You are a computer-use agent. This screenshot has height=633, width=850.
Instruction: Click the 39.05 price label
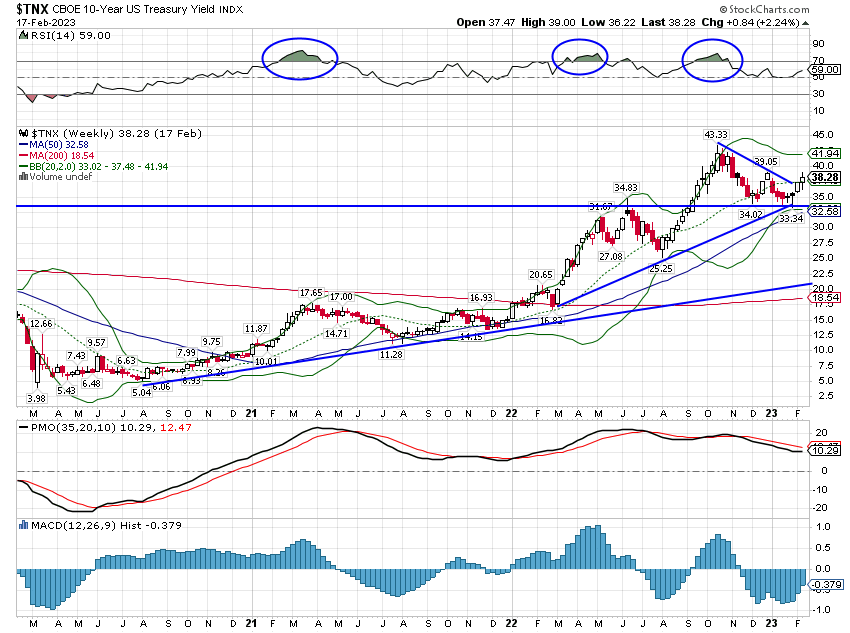coord(766,162)
